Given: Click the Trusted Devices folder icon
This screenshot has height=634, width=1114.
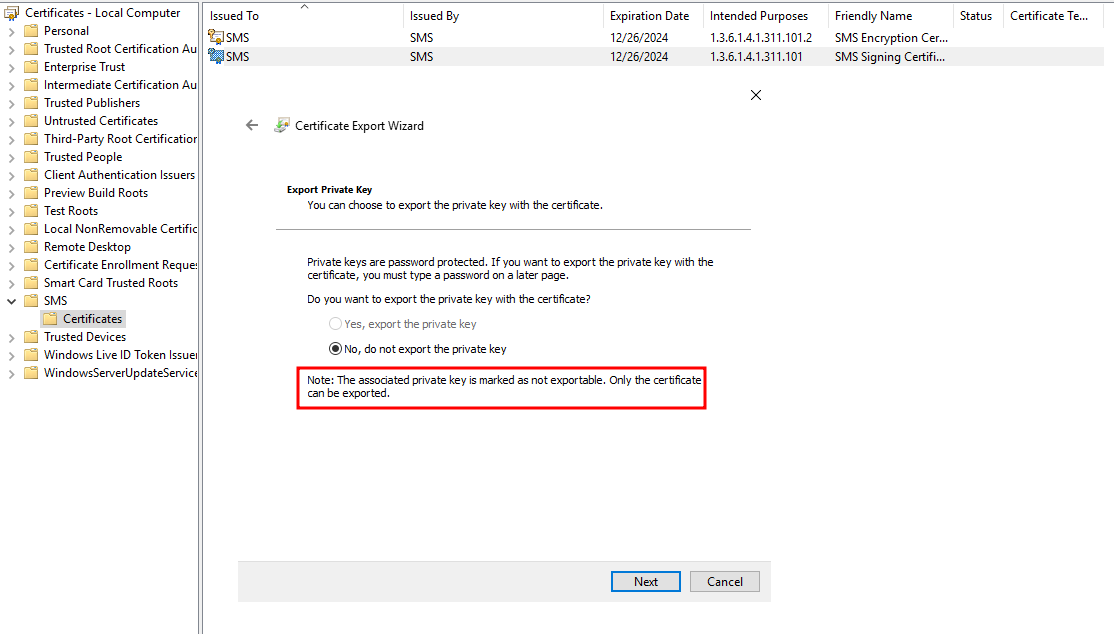Looking at the screenshot, I should [31, 337].
